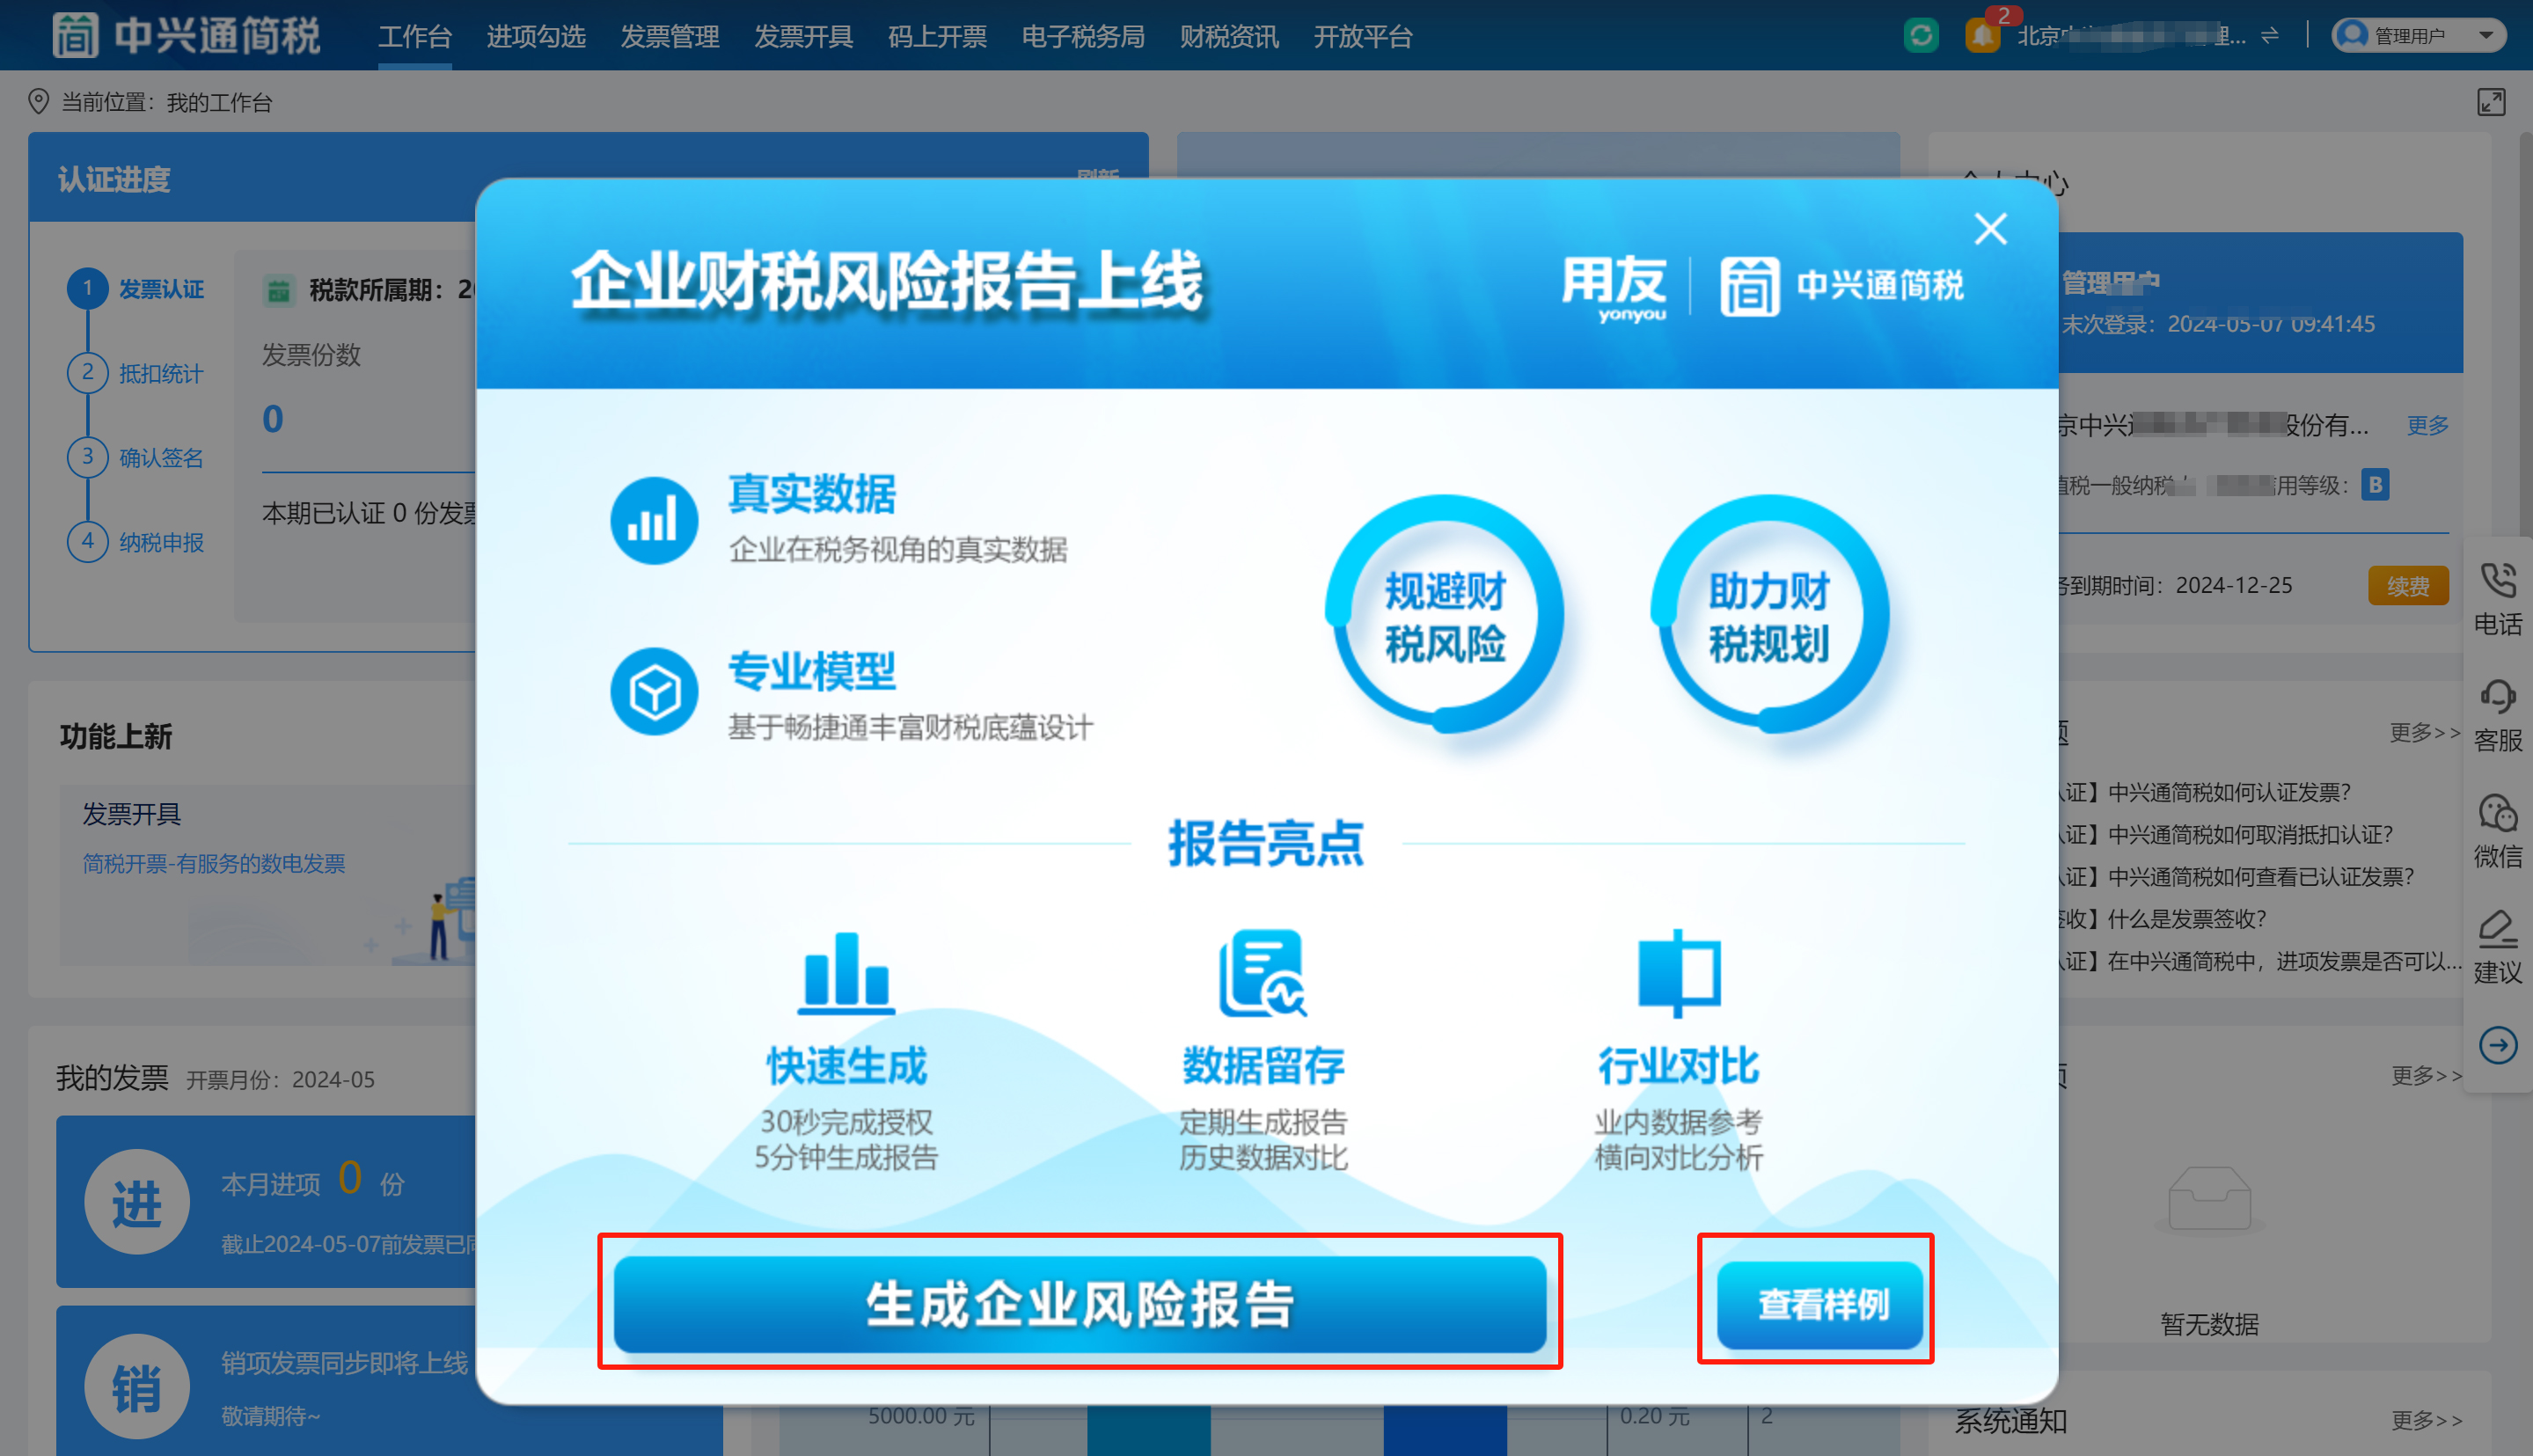
Task: Click the 数据留存 document icon
Action: [1262, 972]
